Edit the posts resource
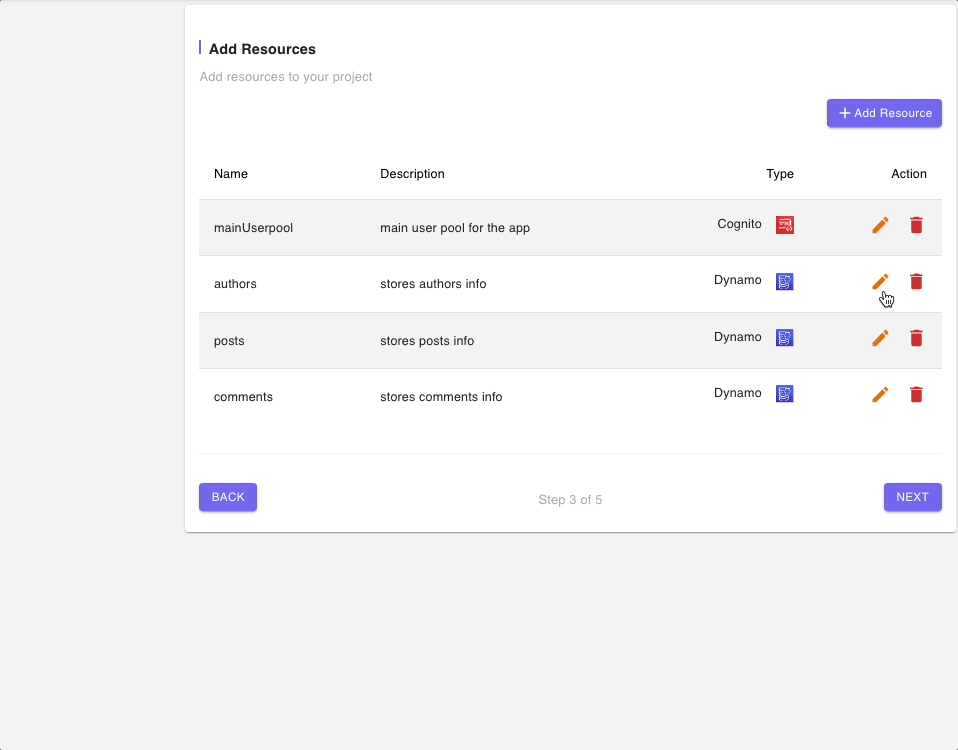The width and height of the screenshot is (958, 750). tap(880, 338)
